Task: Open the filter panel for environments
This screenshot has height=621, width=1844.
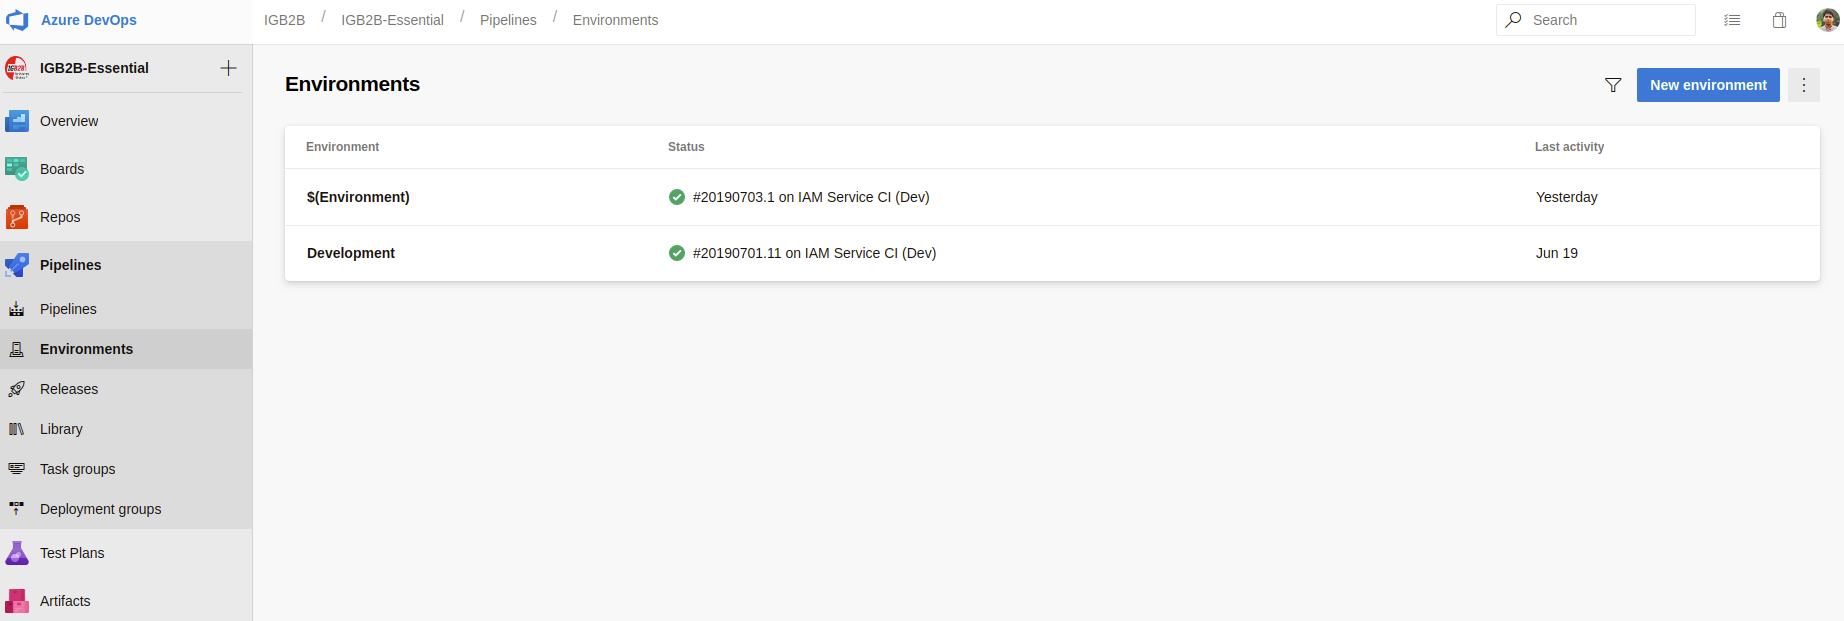Action: tap(1613, 85)
